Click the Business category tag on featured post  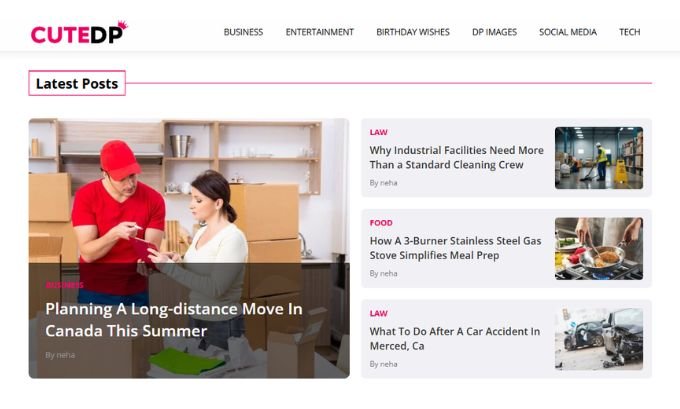tap(65, 285)
